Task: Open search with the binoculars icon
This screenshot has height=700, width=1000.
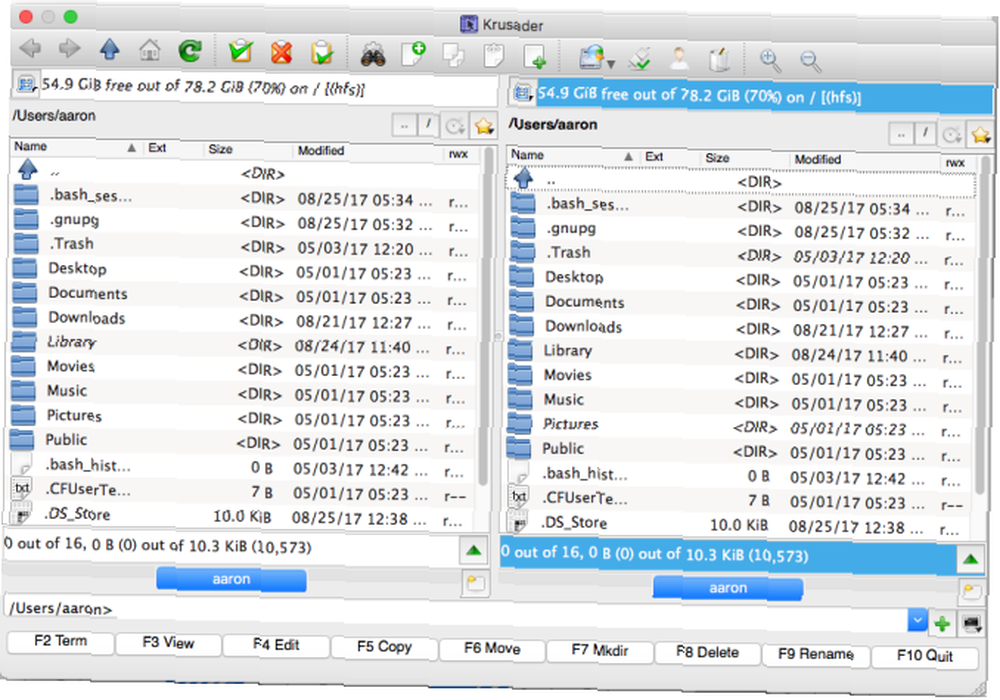Action: tap(372, 54)
